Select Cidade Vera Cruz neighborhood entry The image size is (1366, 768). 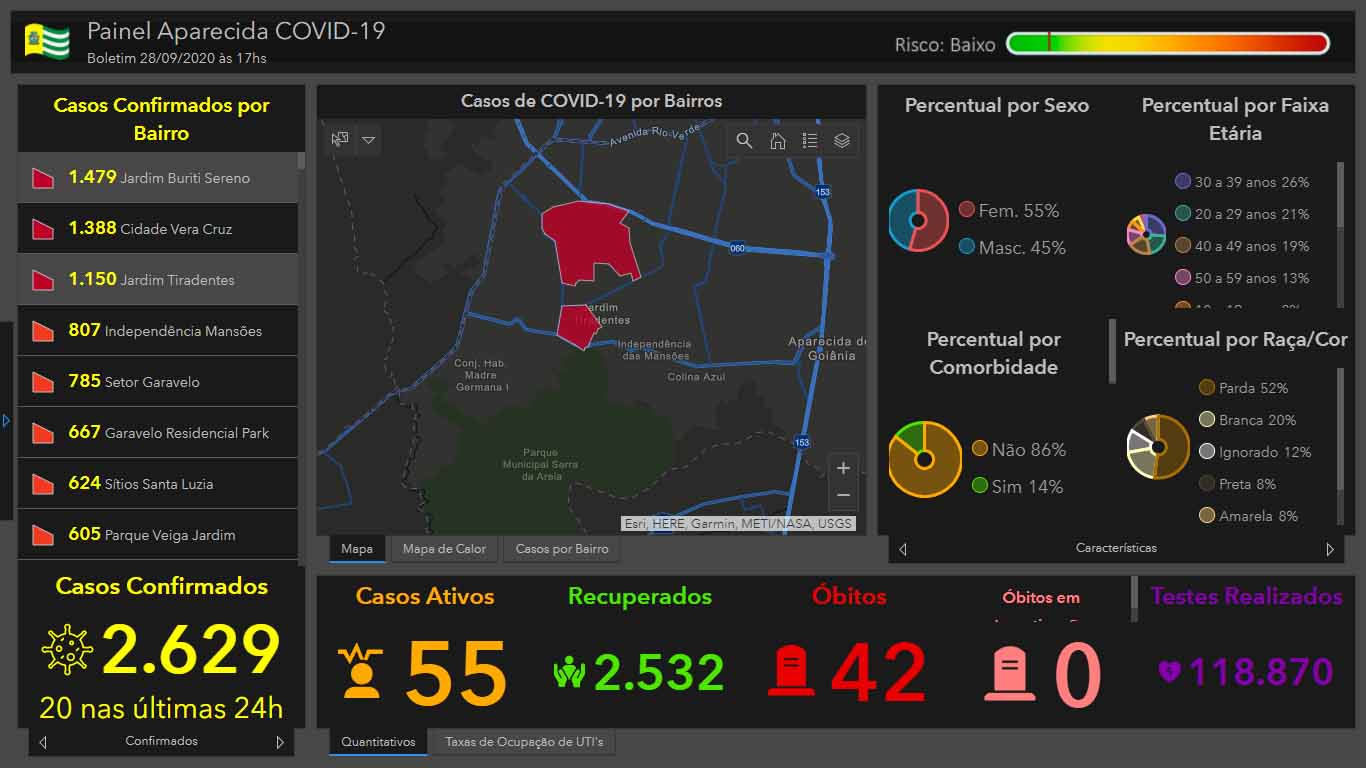(x=158, y=229)
